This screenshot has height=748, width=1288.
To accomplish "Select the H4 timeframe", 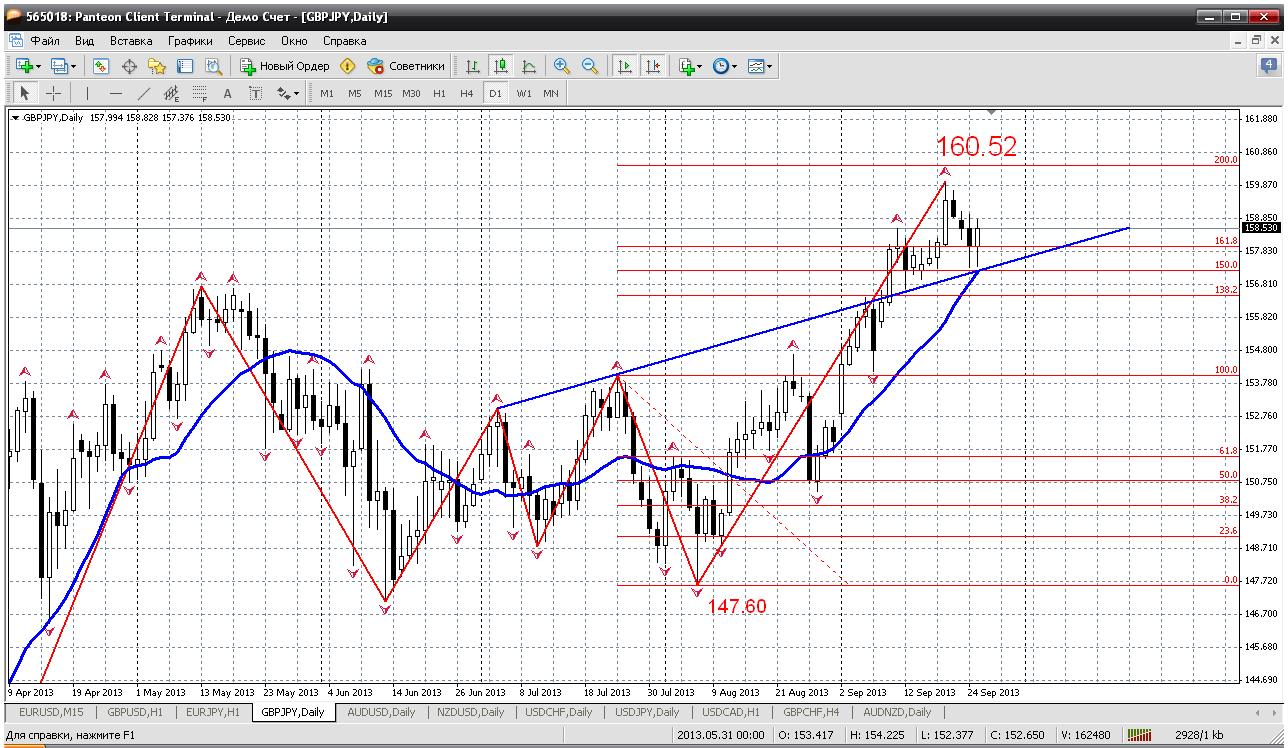I will [467, 93].
